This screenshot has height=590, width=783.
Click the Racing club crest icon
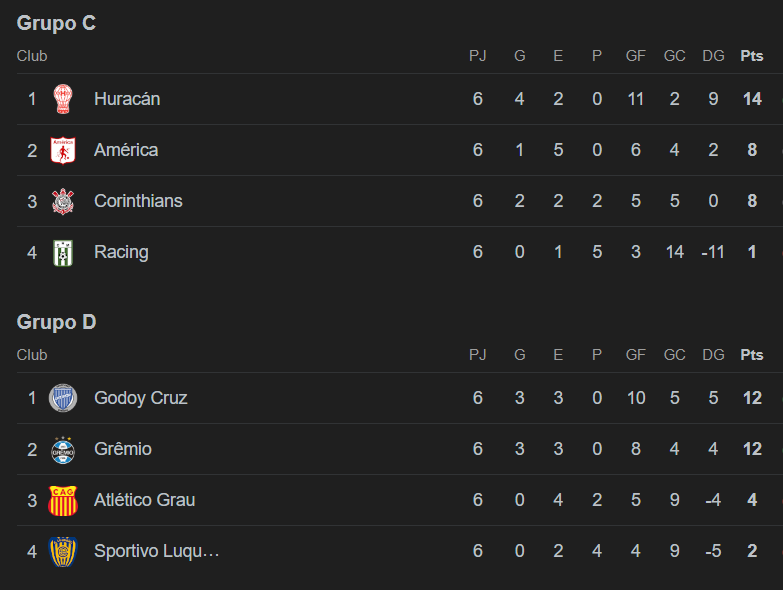coord(63,253)
